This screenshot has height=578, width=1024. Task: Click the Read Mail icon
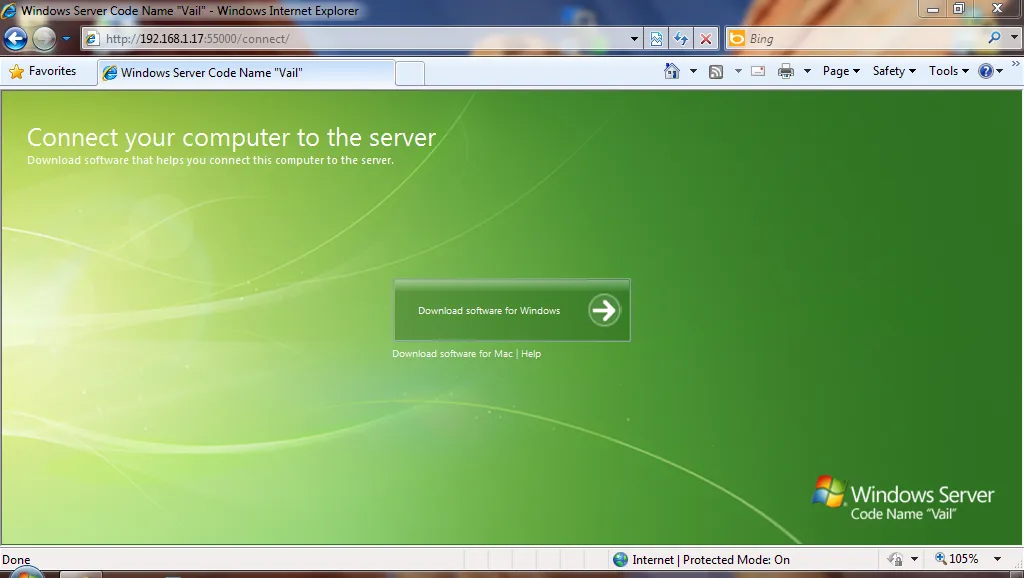click(x=758, y=71)
